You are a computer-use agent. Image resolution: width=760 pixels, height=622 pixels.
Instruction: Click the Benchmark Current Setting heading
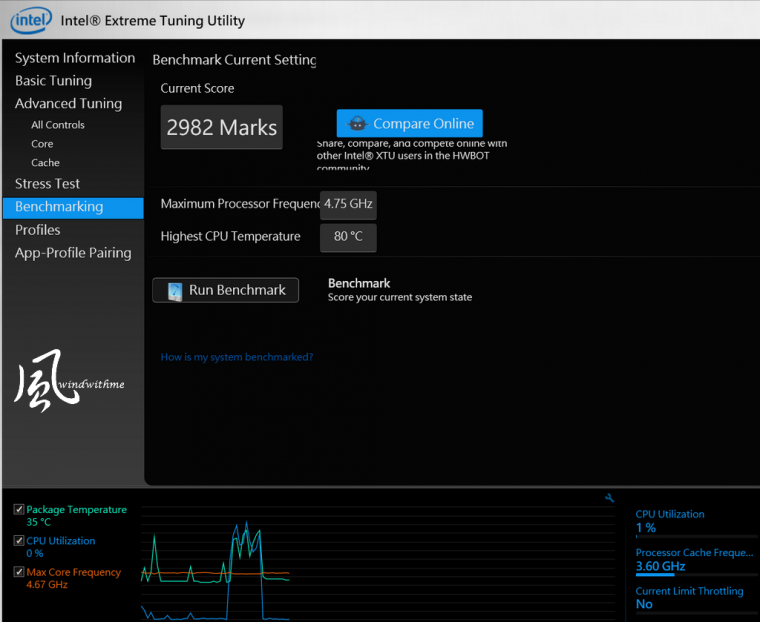click(x=234, y=60)
